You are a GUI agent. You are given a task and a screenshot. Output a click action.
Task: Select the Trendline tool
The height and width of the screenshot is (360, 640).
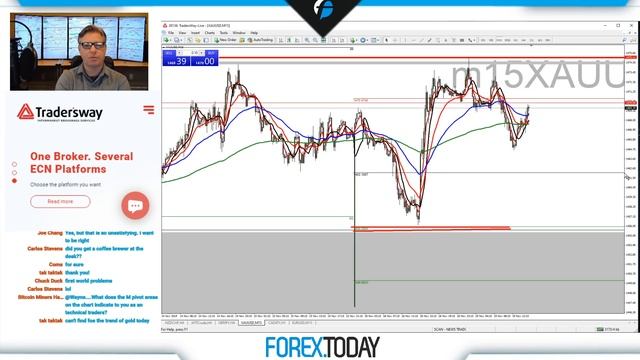(x=422, y=40)
